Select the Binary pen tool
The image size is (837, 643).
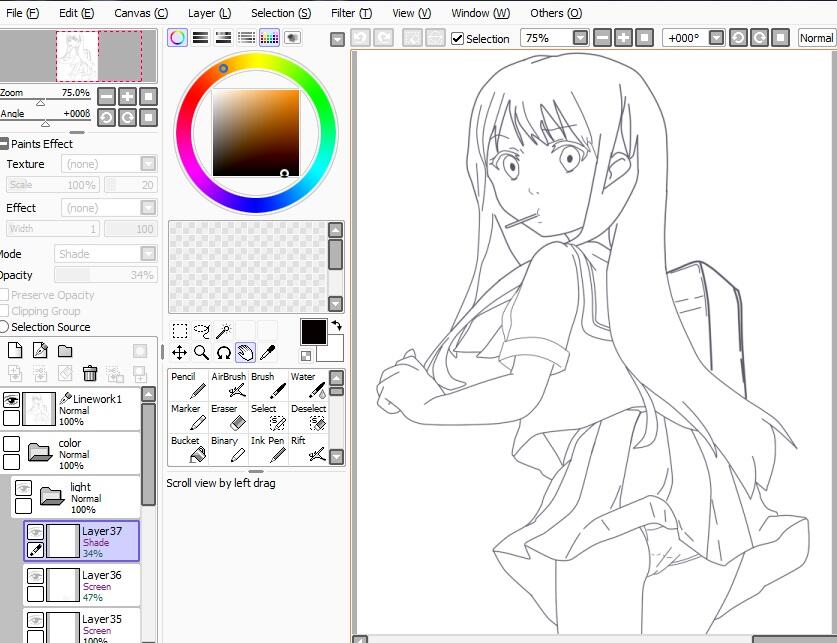228,449
